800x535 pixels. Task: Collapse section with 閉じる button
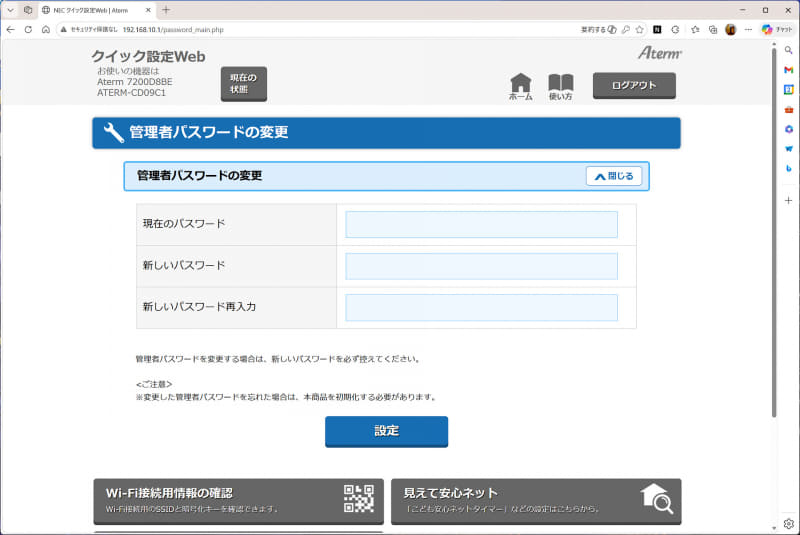point(614,176)
